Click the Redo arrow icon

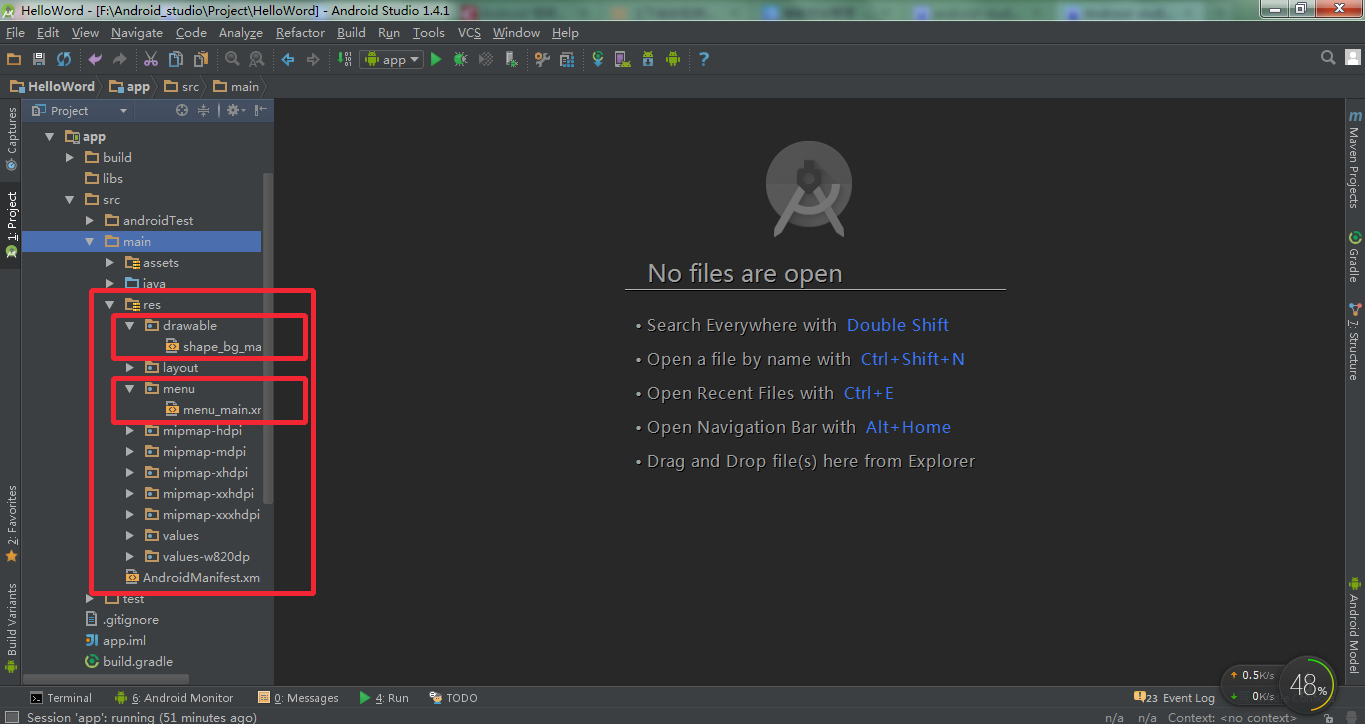pyautogui.click(x=120, y=59)
